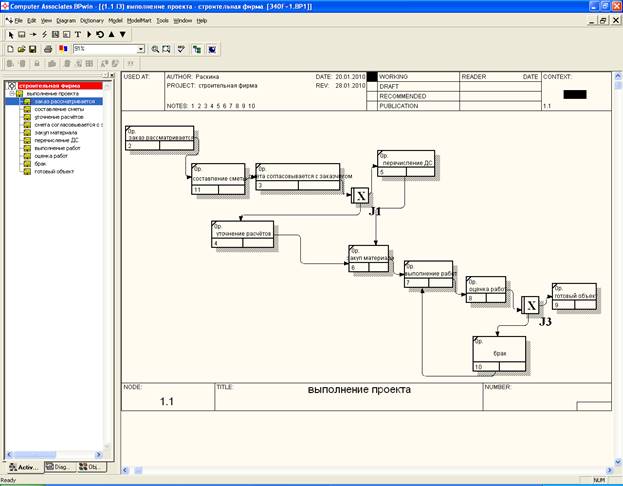Open the zoom percentage dropdown arrow

pos(141,49)
